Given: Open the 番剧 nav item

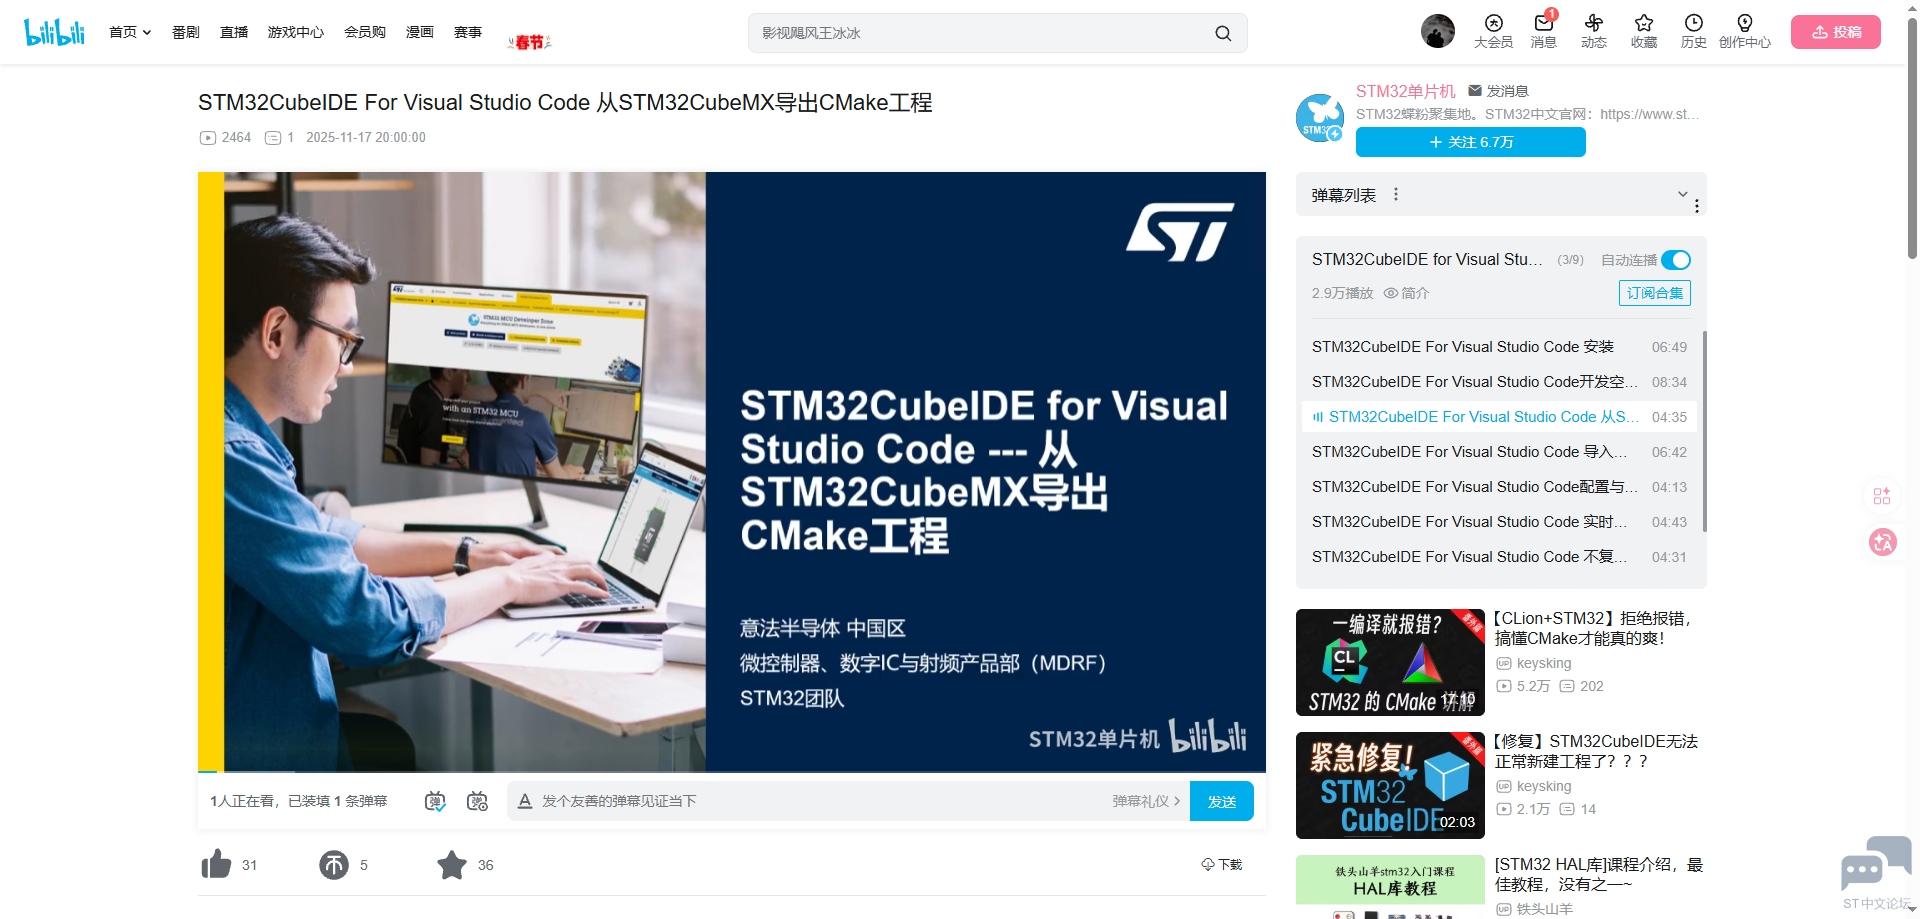Looking at the screenshot, I should coord(185,32).
